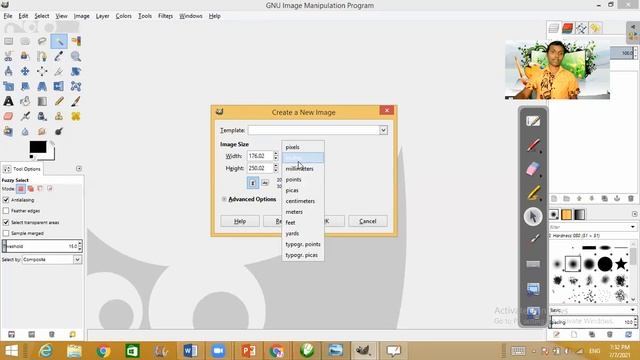This screenshot has width=640, height=360.
Task: Select the Free Select lasso tool
Action: [x=42, y=41]
